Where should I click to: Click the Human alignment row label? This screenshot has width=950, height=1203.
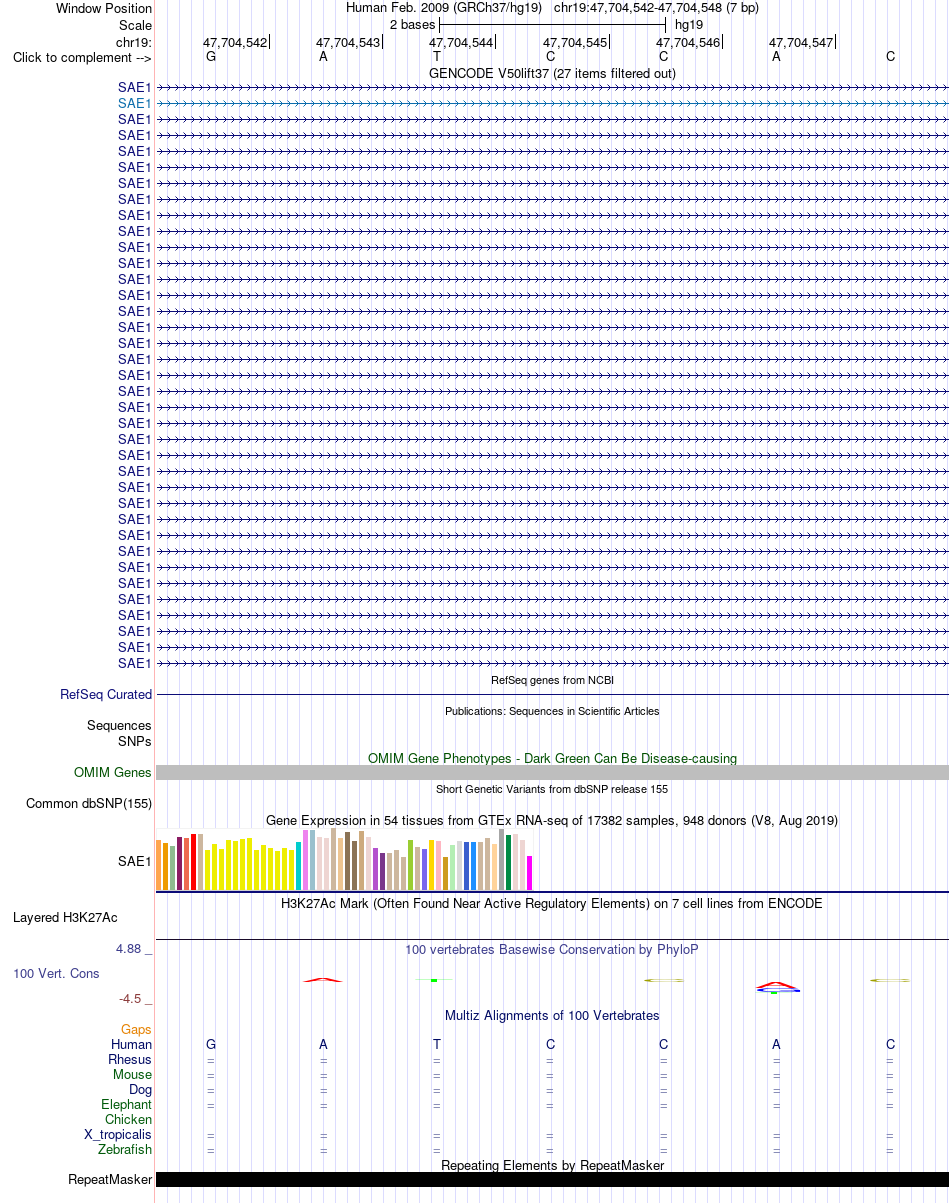132,1044
